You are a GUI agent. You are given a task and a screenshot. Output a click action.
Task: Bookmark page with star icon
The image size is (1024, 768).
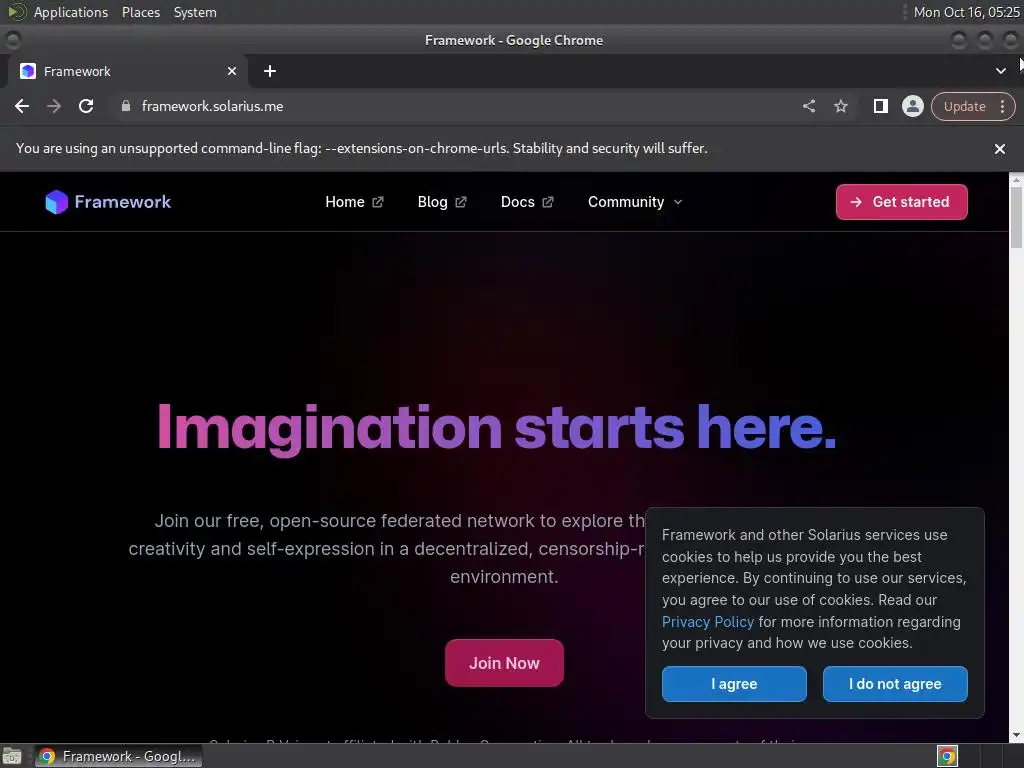click(841, 106)
